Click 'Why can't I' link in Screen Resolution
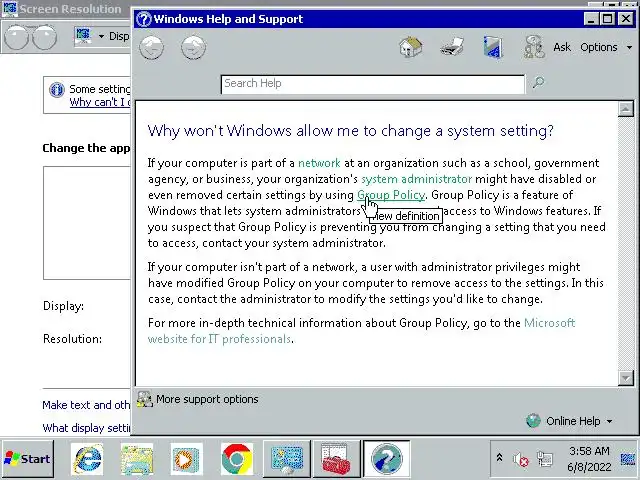 click(x=100, y=102)
